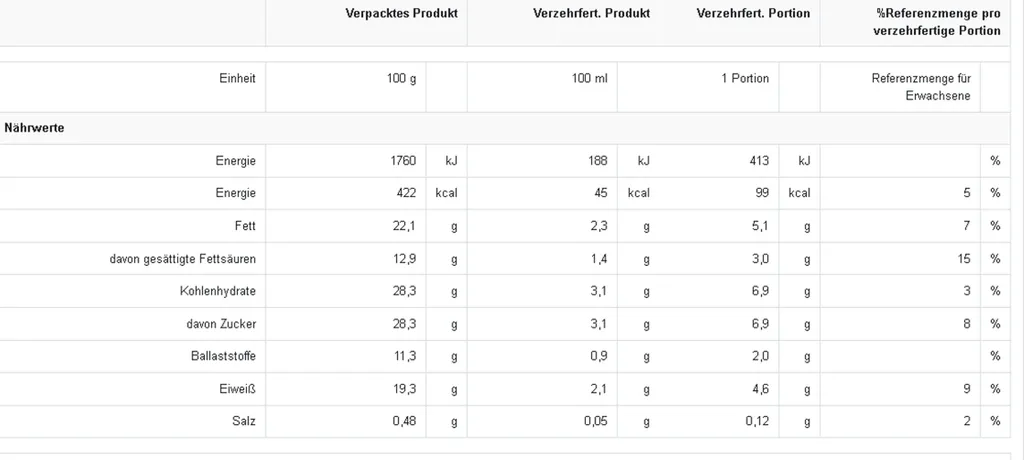Select the Verzehrfert. Produkt column header
Viewport: 1024px width, 460px height.
[x=592, y=14]
